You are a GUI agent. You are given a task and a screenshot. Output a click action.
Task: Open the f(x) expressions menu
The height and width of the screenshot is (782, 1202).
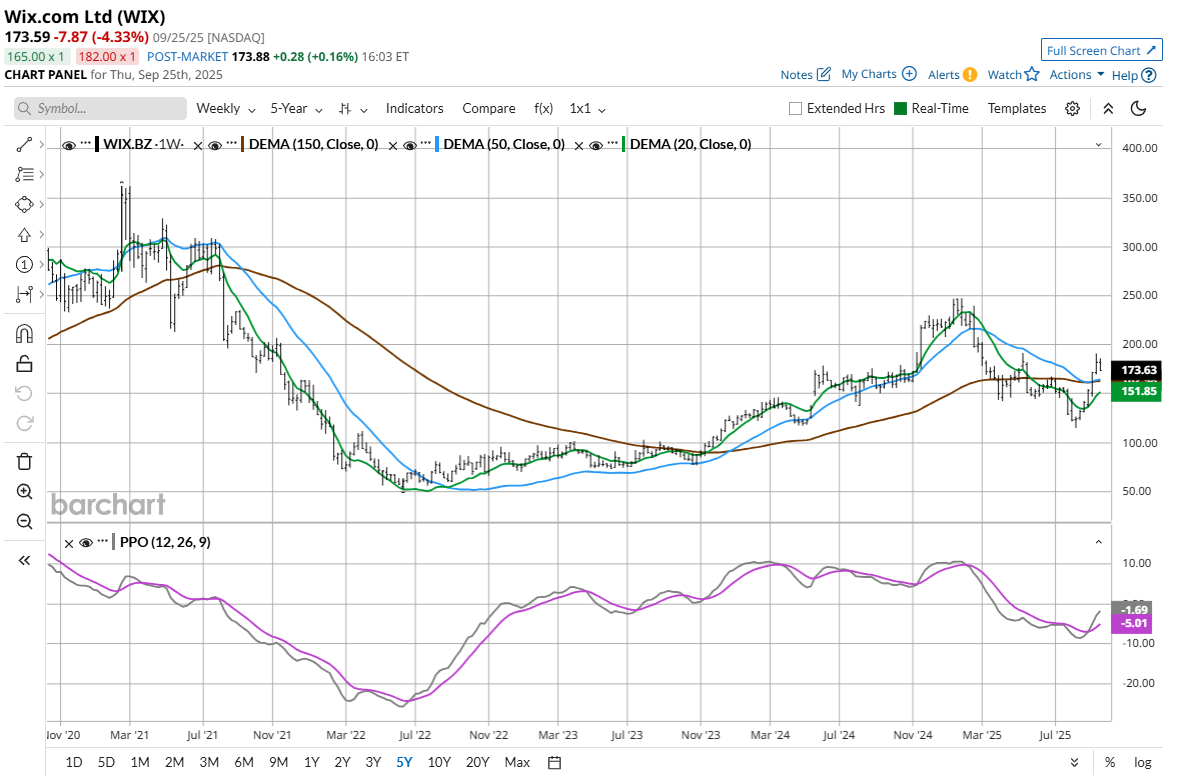coord(544,108)
